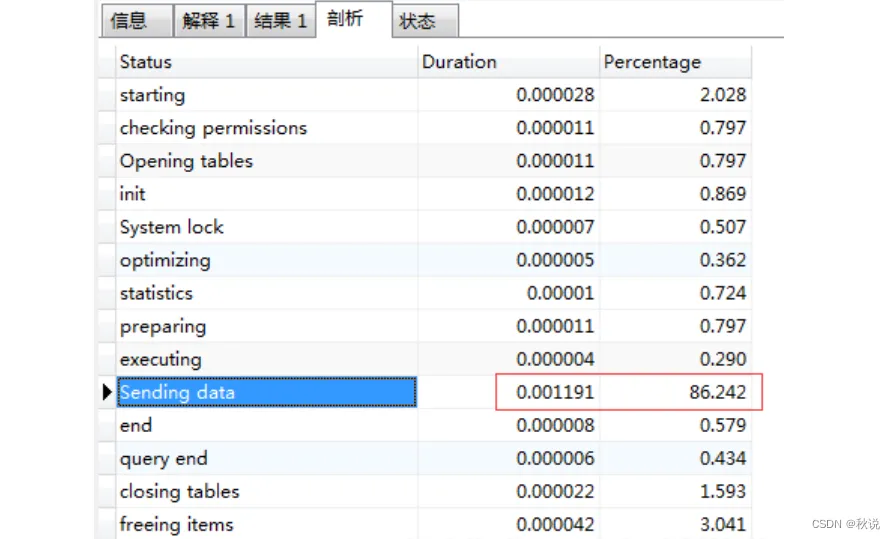Select the 'statistics' status cell
Viewport: 895px width, 539px height.
tap(267, 293)
